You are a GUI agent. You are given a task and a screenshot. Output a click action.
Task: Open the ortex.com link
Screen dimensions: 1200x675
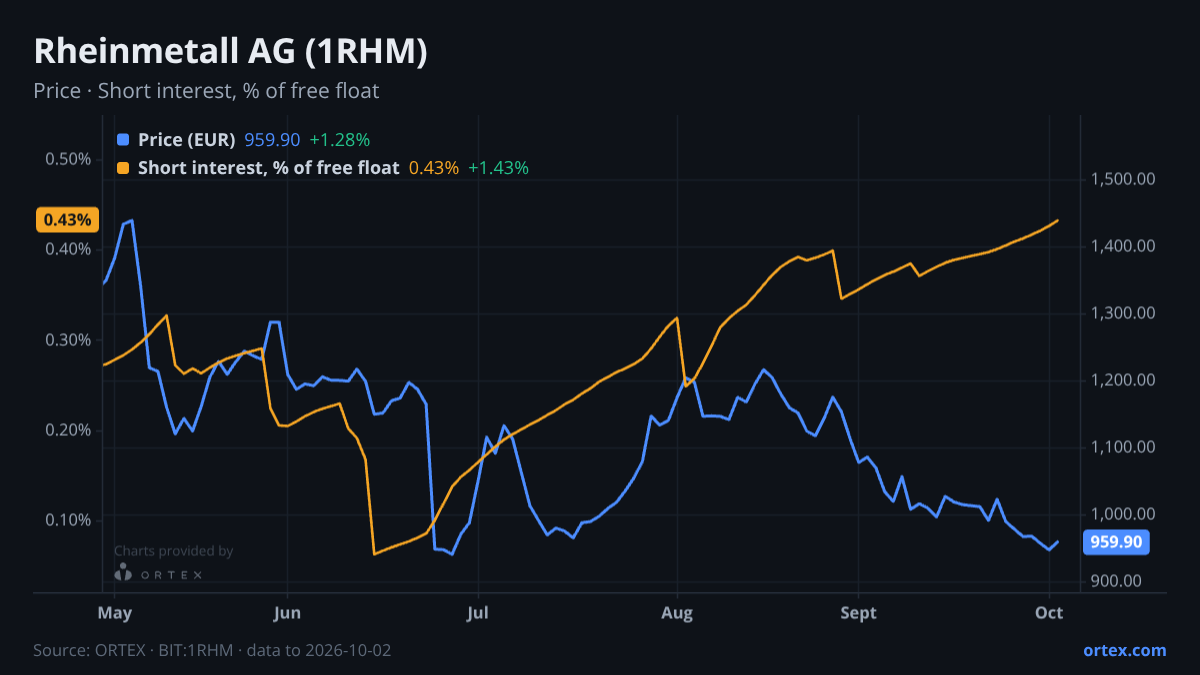click(1124, 650)
